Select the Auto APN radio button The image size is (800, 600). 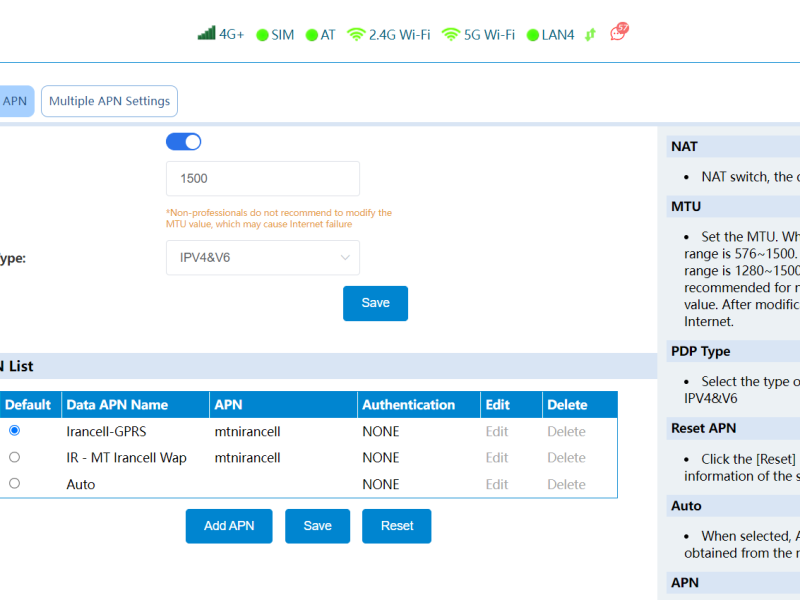(14, 483)
